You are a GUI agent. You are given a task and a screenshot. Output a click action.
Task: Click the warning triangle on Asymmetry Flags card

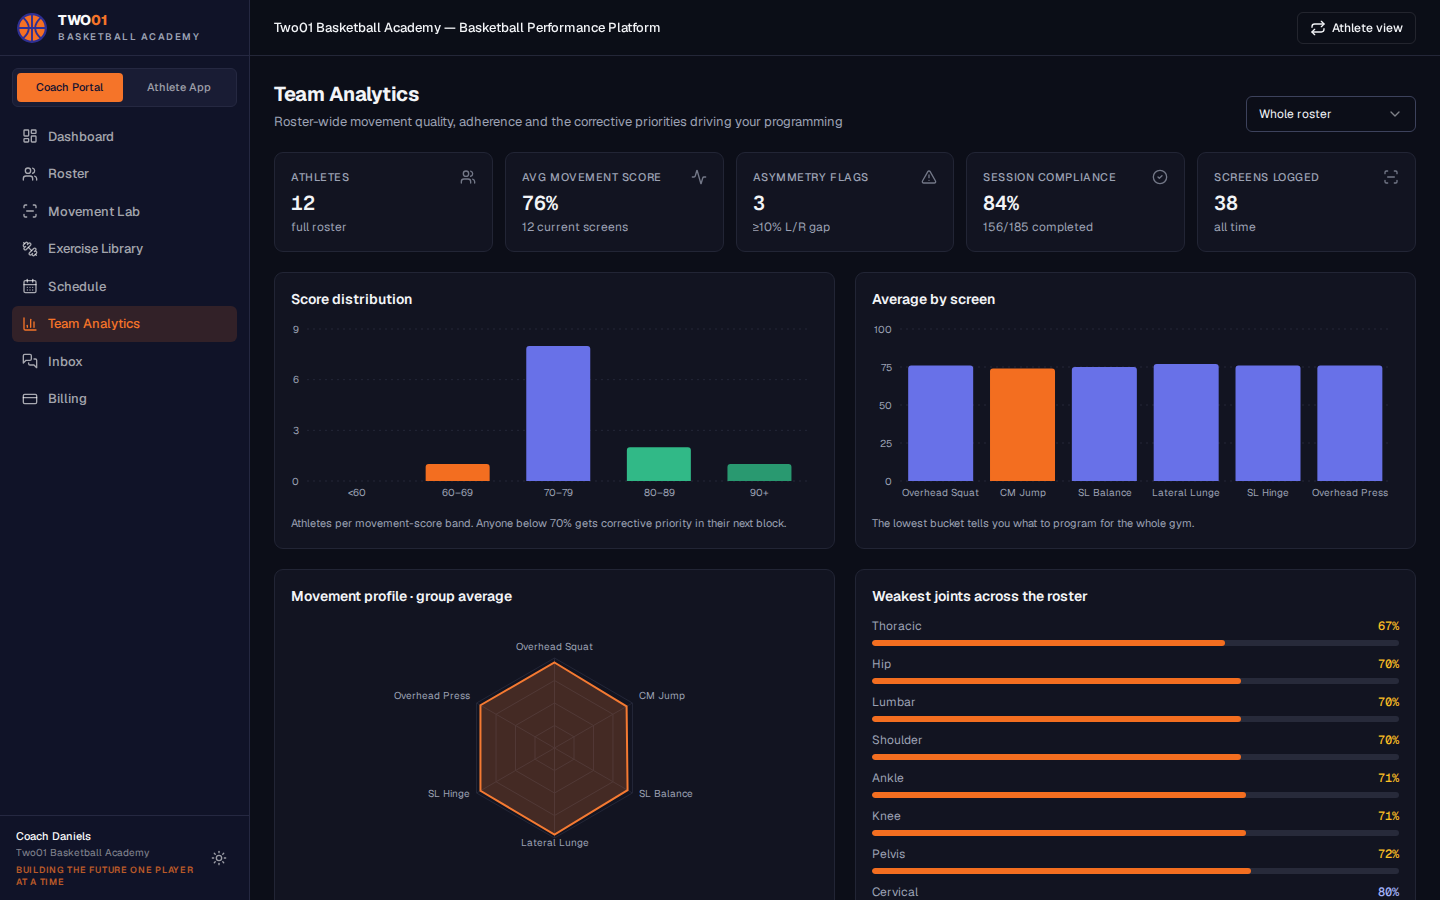pyautogui.click(x=929, y=177)
